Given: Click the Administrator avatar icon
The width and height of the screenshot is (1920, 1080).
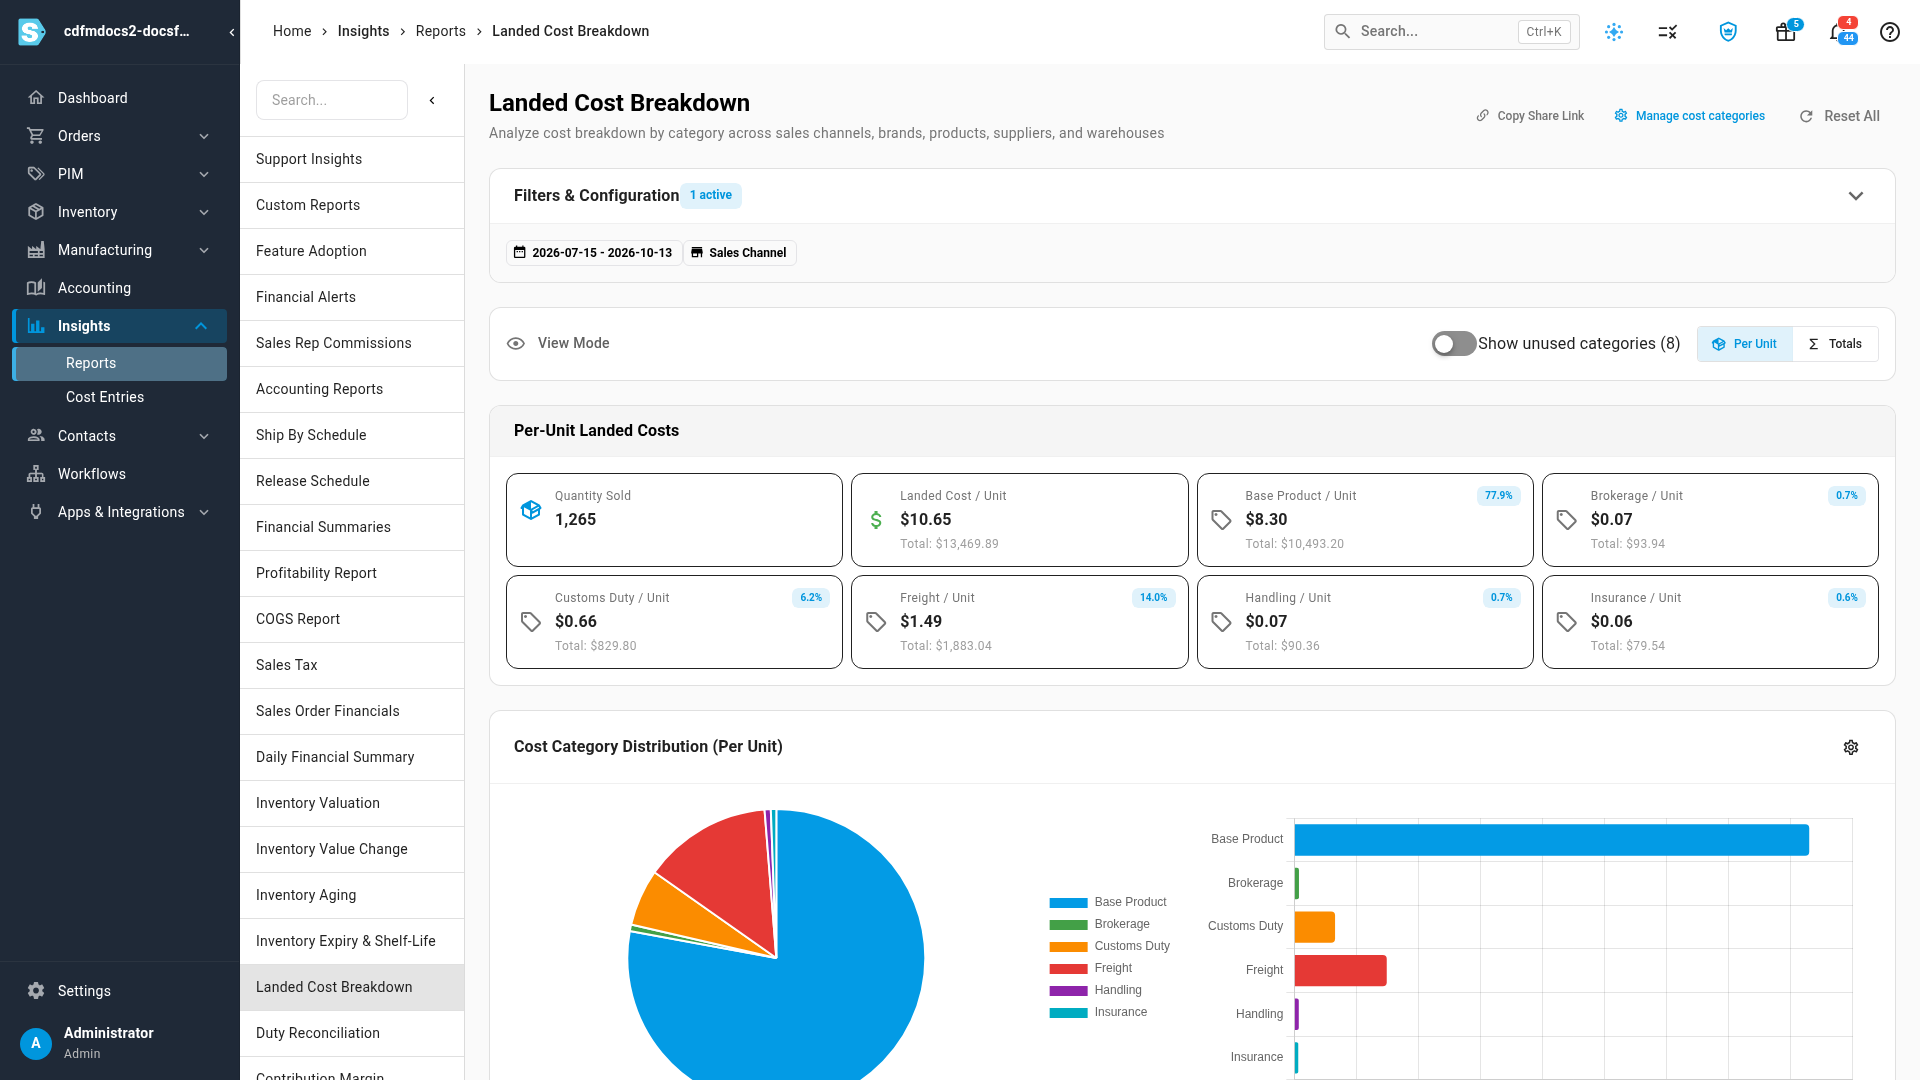Looking at the screenshot, I should 36,1043.
